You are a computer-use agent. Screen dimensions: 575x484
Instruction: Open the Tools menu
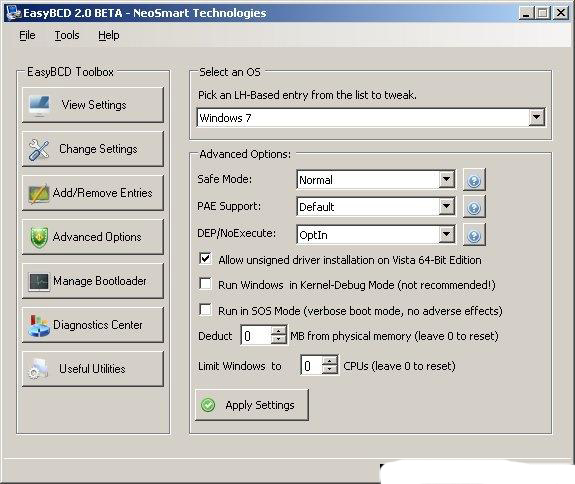click(67, 35)
